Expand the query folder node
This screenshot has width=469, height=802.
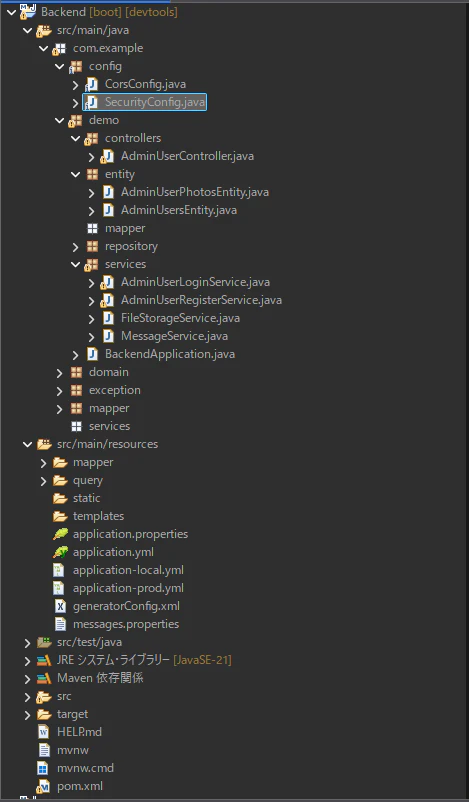43,480
